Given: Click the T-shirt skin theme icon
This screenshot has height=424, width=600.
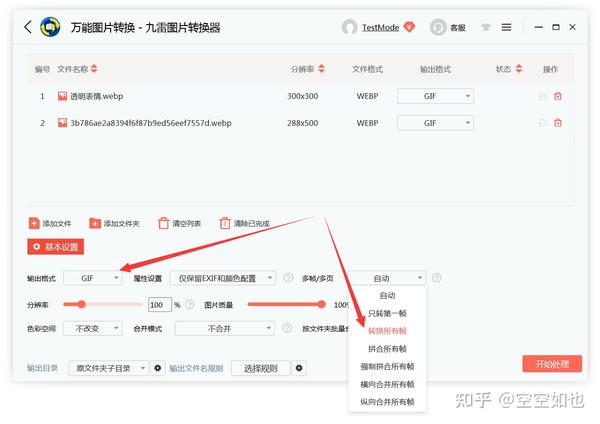Looking at the screenshot, I should click(x=486, y=27).
